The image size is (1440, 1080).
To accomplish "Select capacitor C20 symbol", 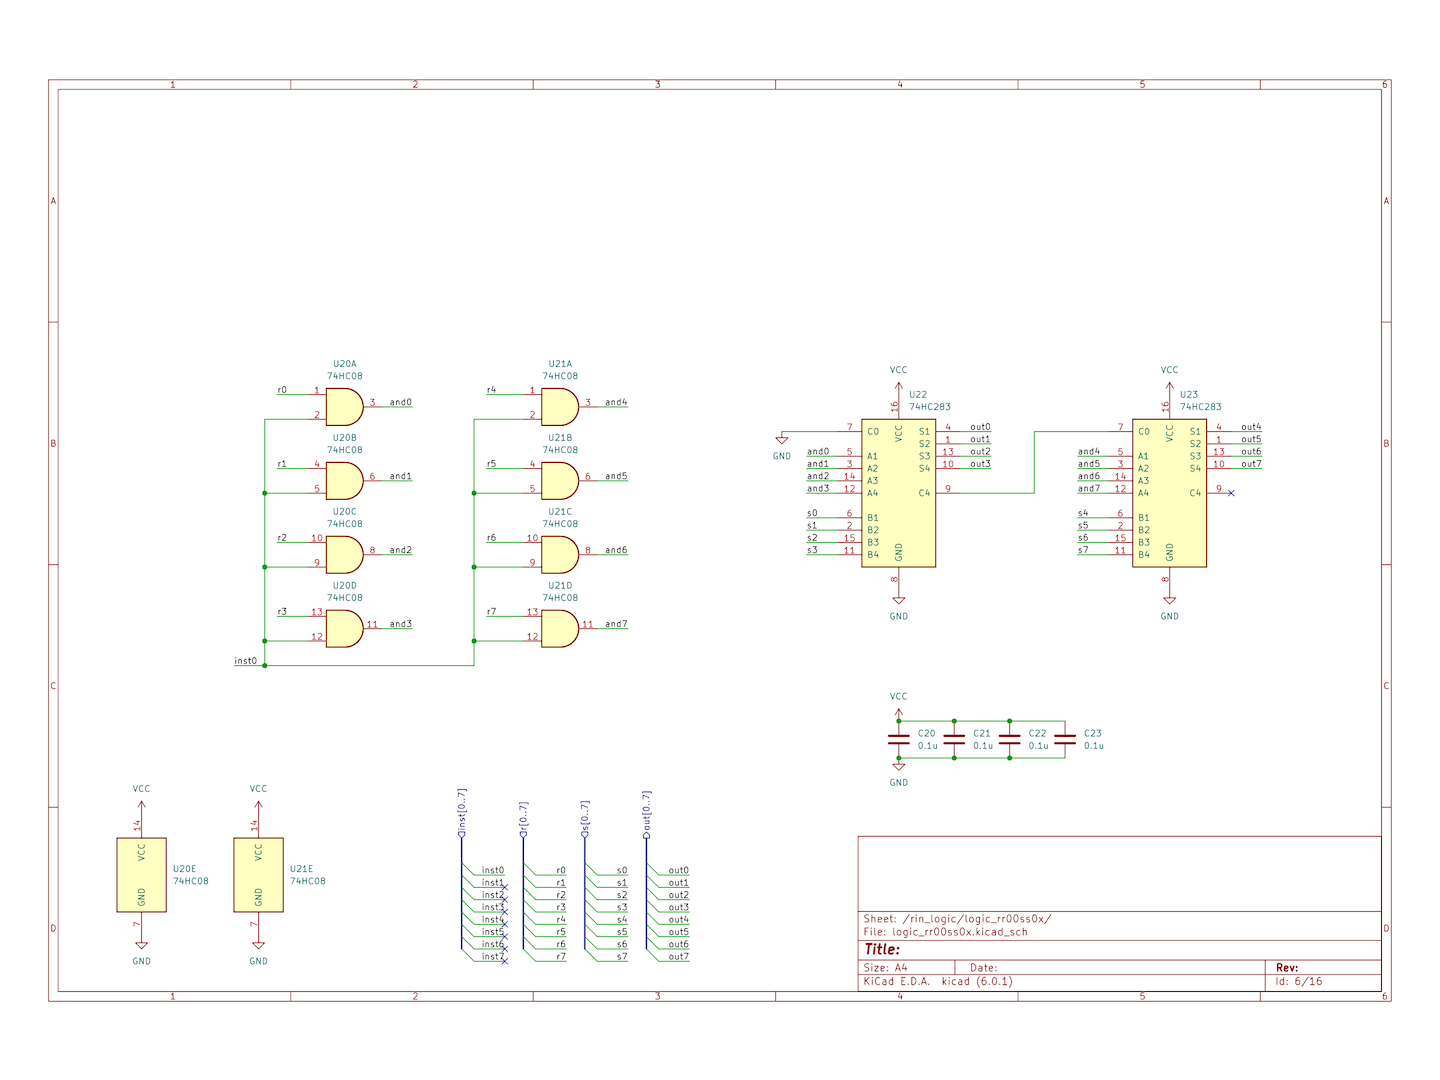I will tap(899, 739).
